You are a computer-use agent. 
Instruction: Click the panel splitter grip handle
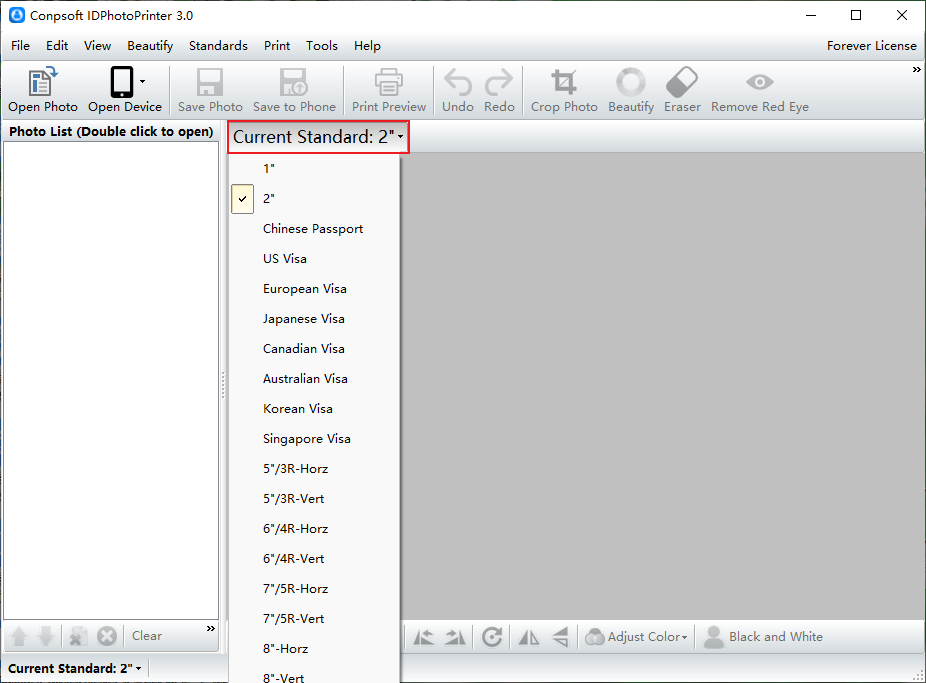(223, 385)
